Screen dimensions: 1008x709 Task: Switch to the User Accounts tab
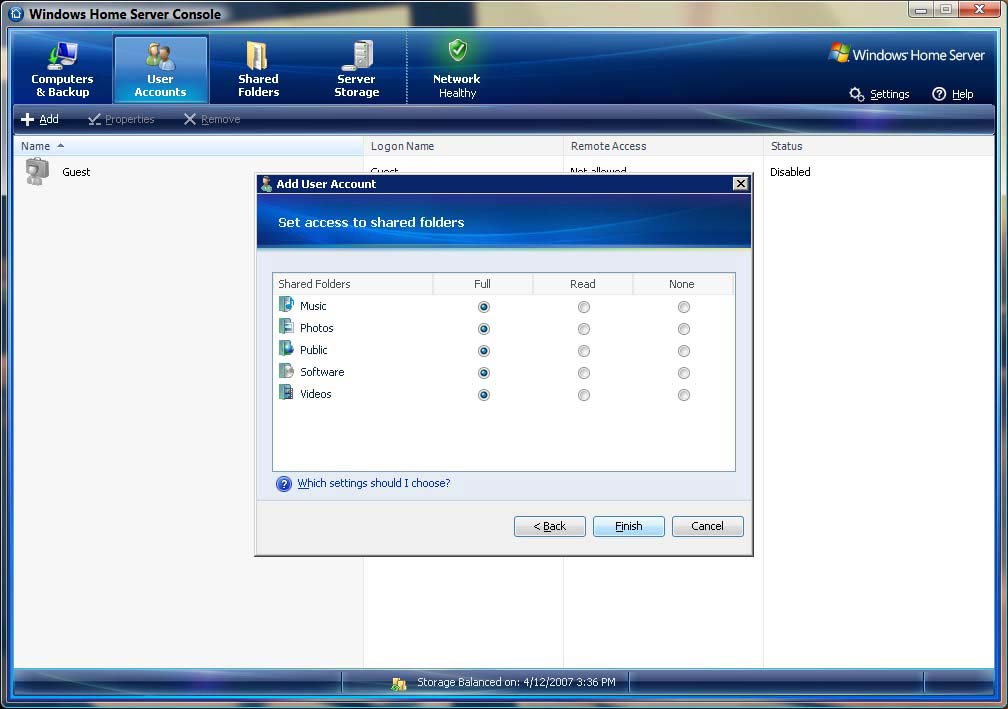[160, 69]
